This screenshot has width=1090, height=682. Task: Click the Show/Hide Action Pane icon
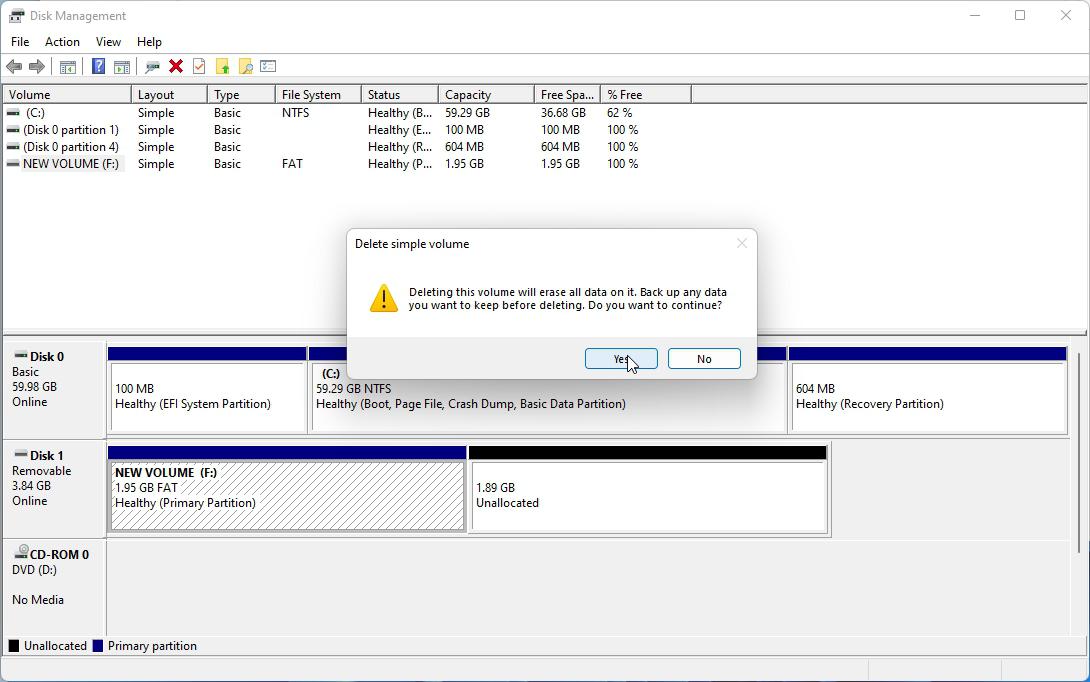(x=122, y=67)
